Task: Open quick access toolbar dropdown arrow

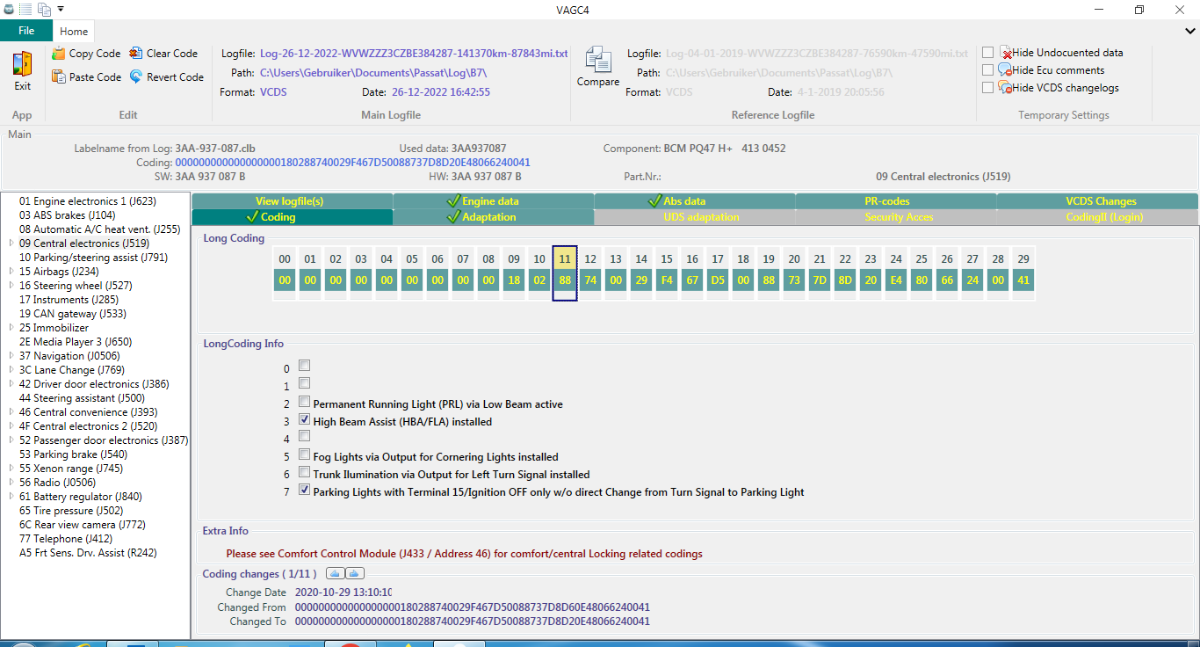Action: pos(60,9)
